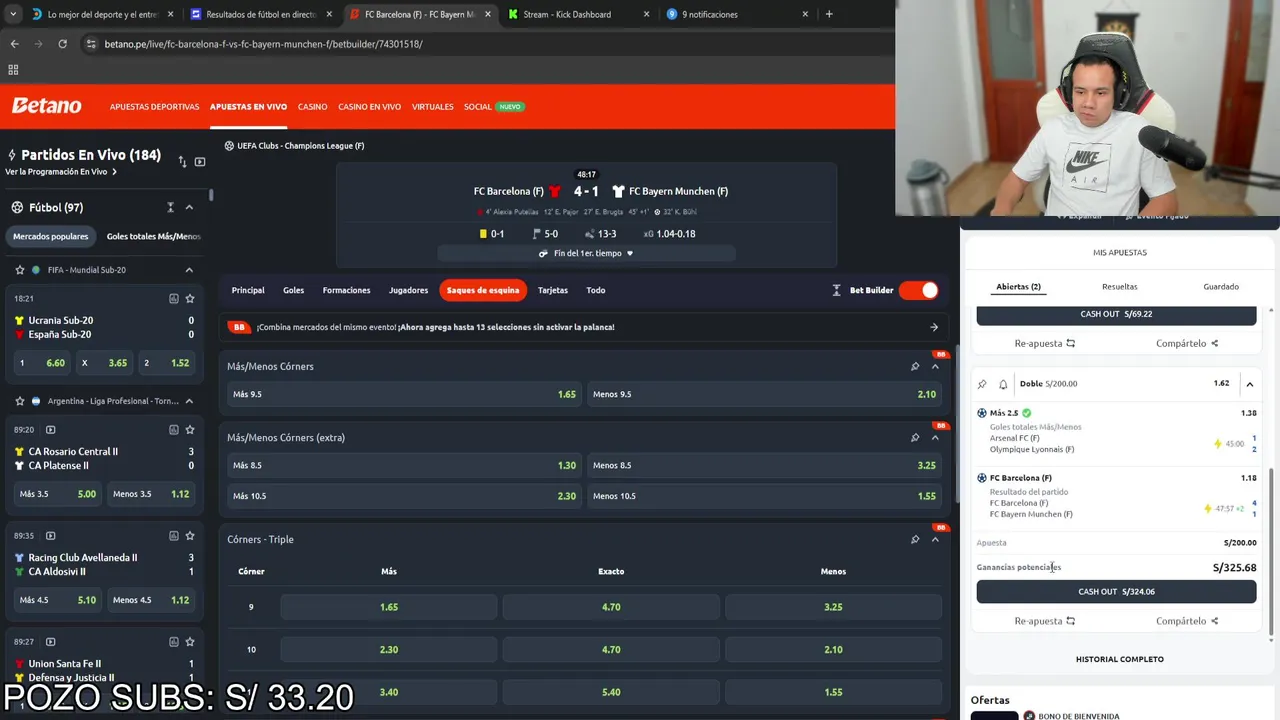The height and width of the screenshot is (720, 1280).
Task: Click the browser address bar URL
Action: point(263,44)
